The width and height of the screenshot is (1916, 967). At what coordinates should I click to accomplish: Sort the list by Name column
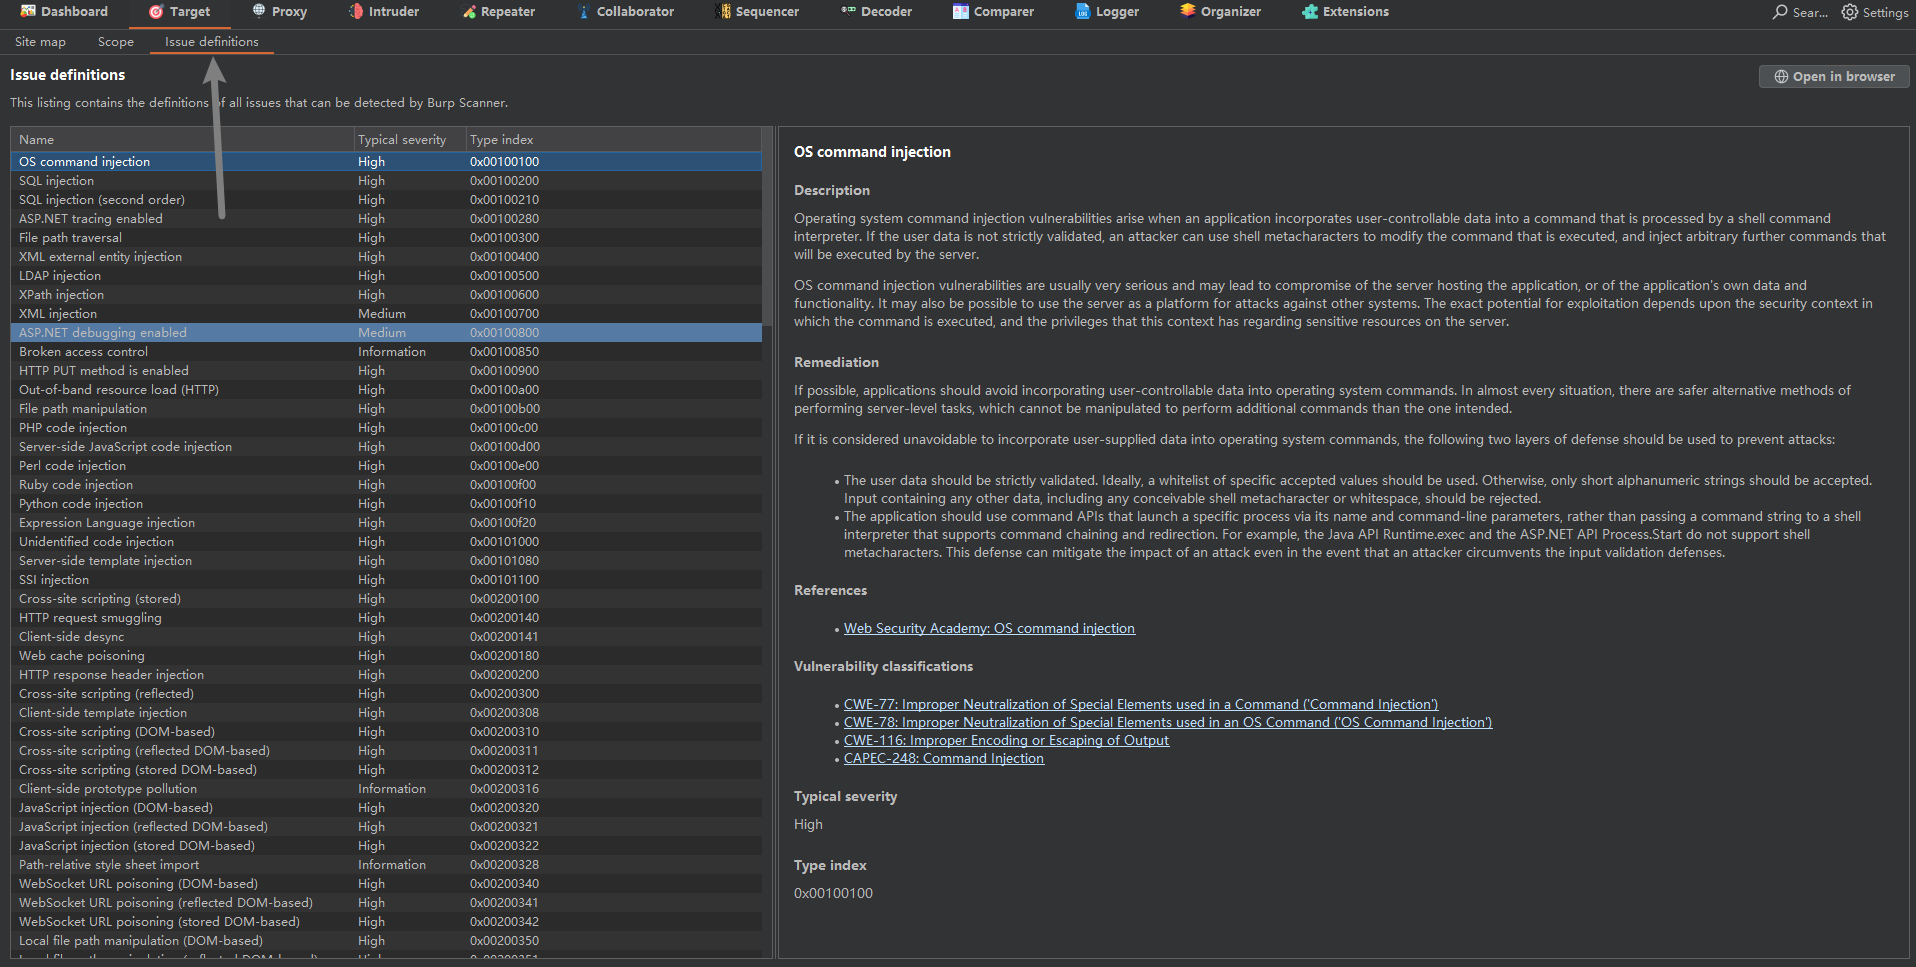(x=182, y=140)
